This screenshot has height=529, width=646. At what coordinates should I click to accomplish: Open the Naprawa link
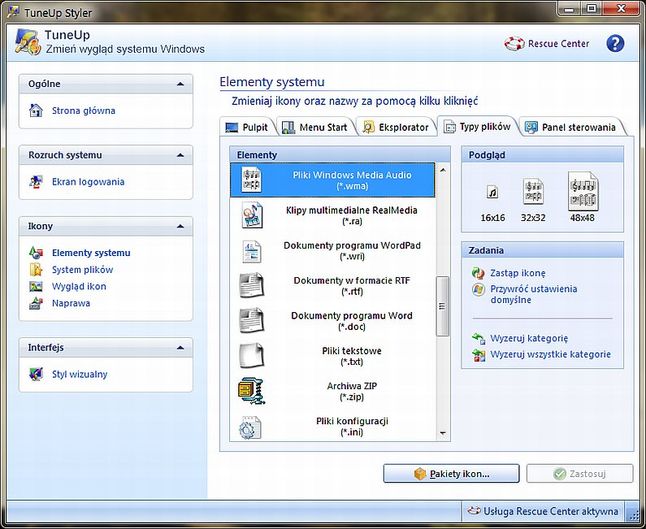pyautogui.click(x=71, y=303)
